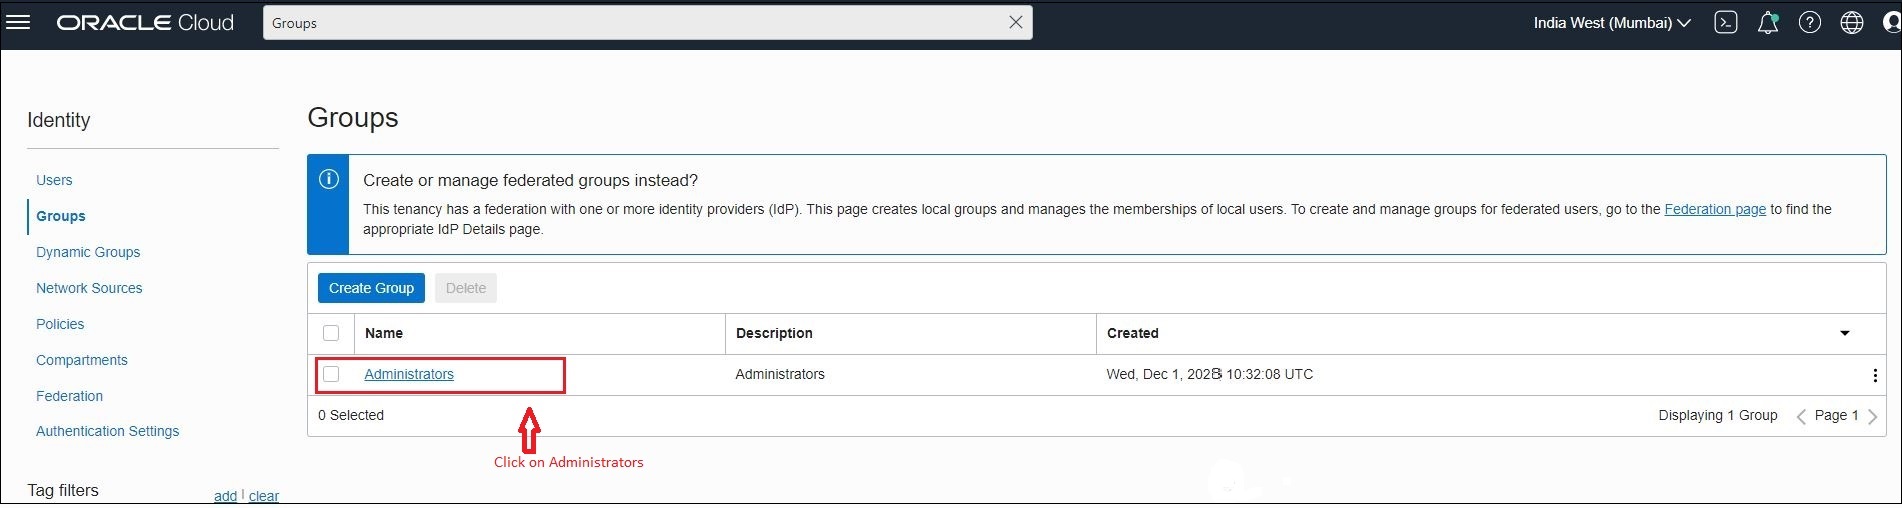This screenshot has height=508, width=1902.
Task: Navigate to Policies in Identity menu
Action: [60, 324]
